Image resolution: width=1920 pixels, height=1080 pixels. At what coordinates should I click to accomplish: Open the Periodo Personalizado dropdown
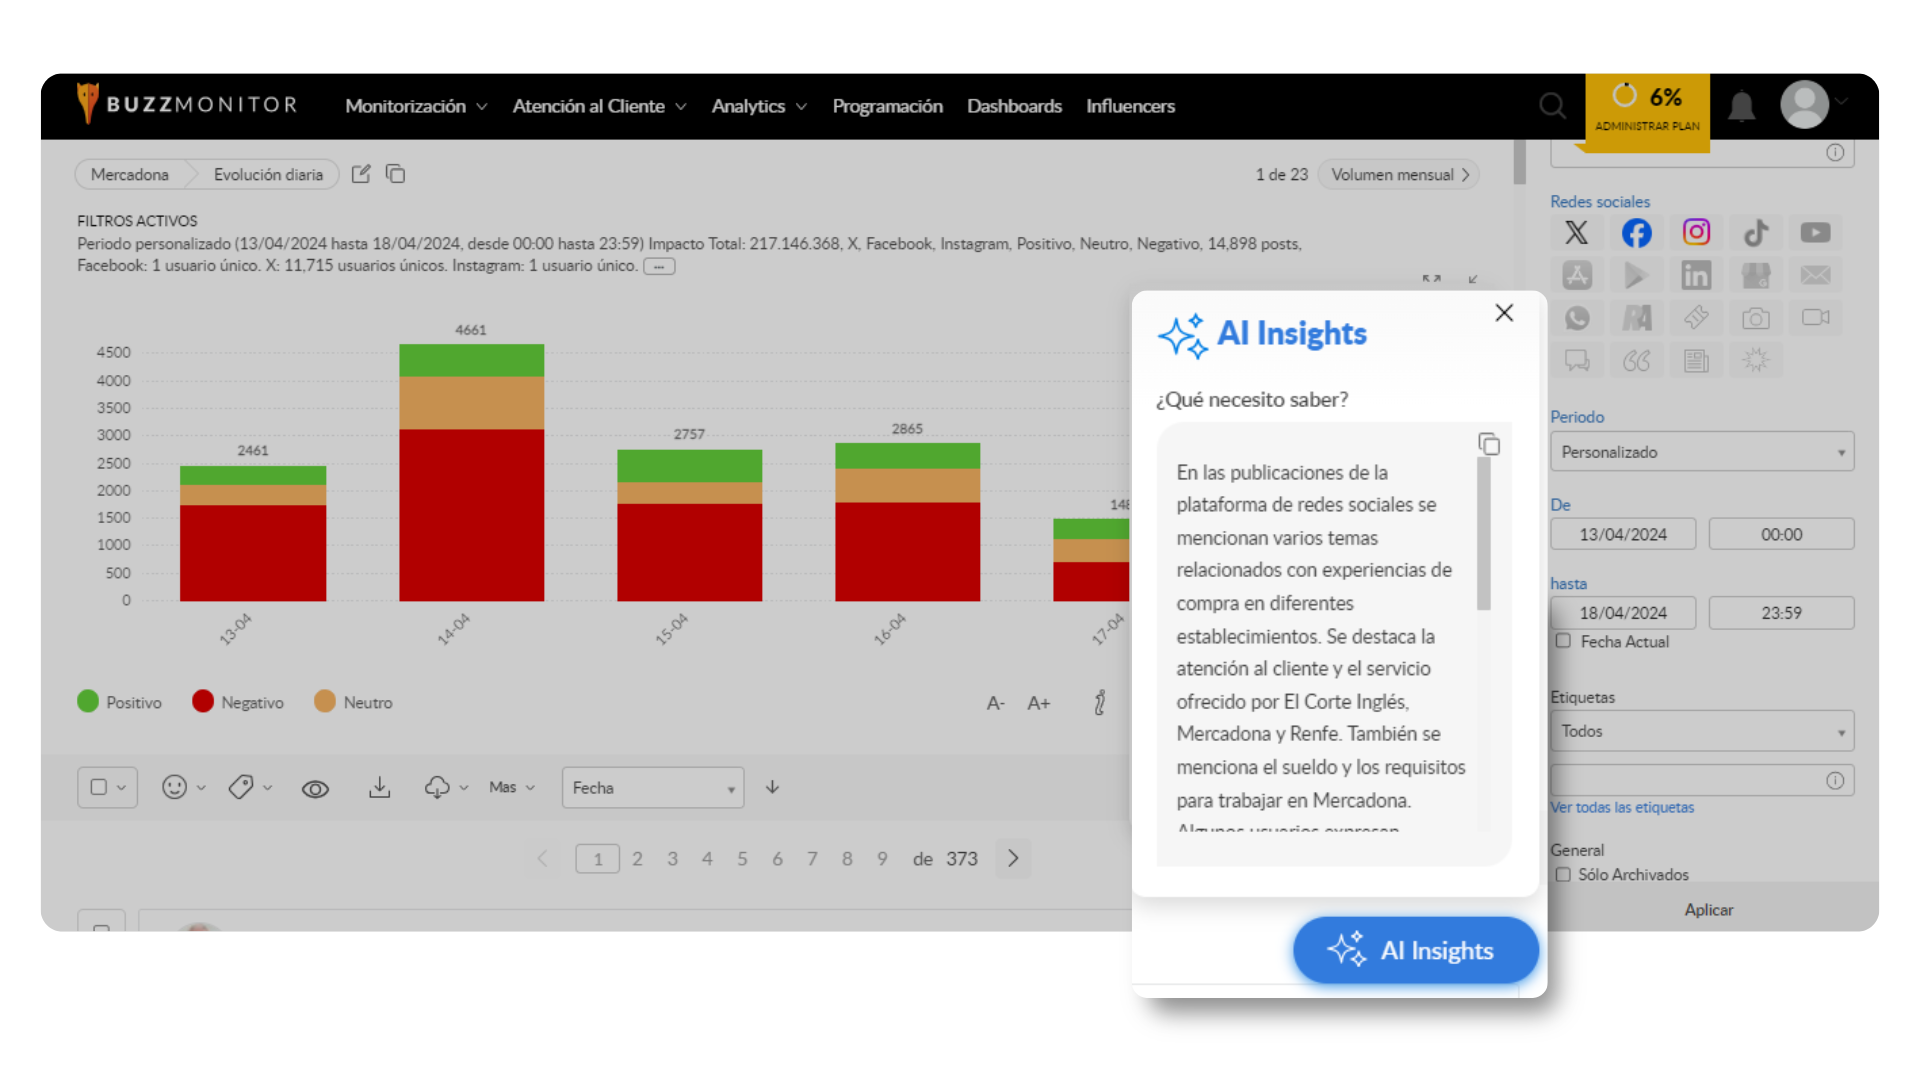coord(1702,452)
